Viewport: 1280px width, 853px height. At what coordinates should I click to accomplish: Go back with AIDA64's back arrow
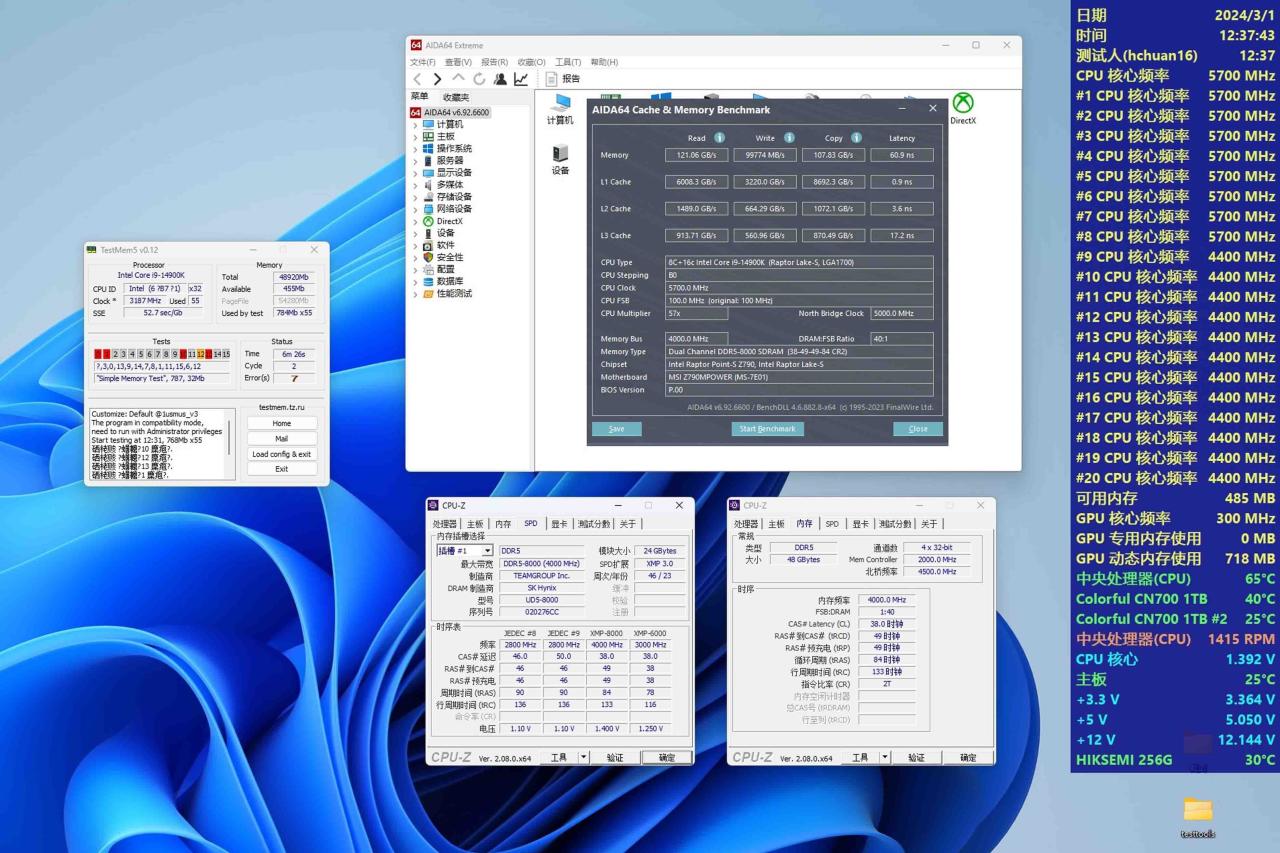click(x=417, y=79)
